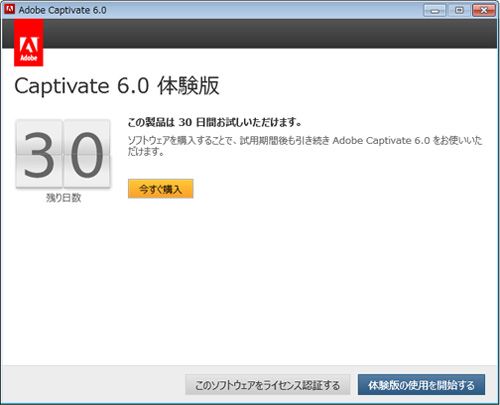The width and height of the screenshot is (500, 405).
Task: Click the bold この製品は 30 日間 text
Action: [214, 122]
